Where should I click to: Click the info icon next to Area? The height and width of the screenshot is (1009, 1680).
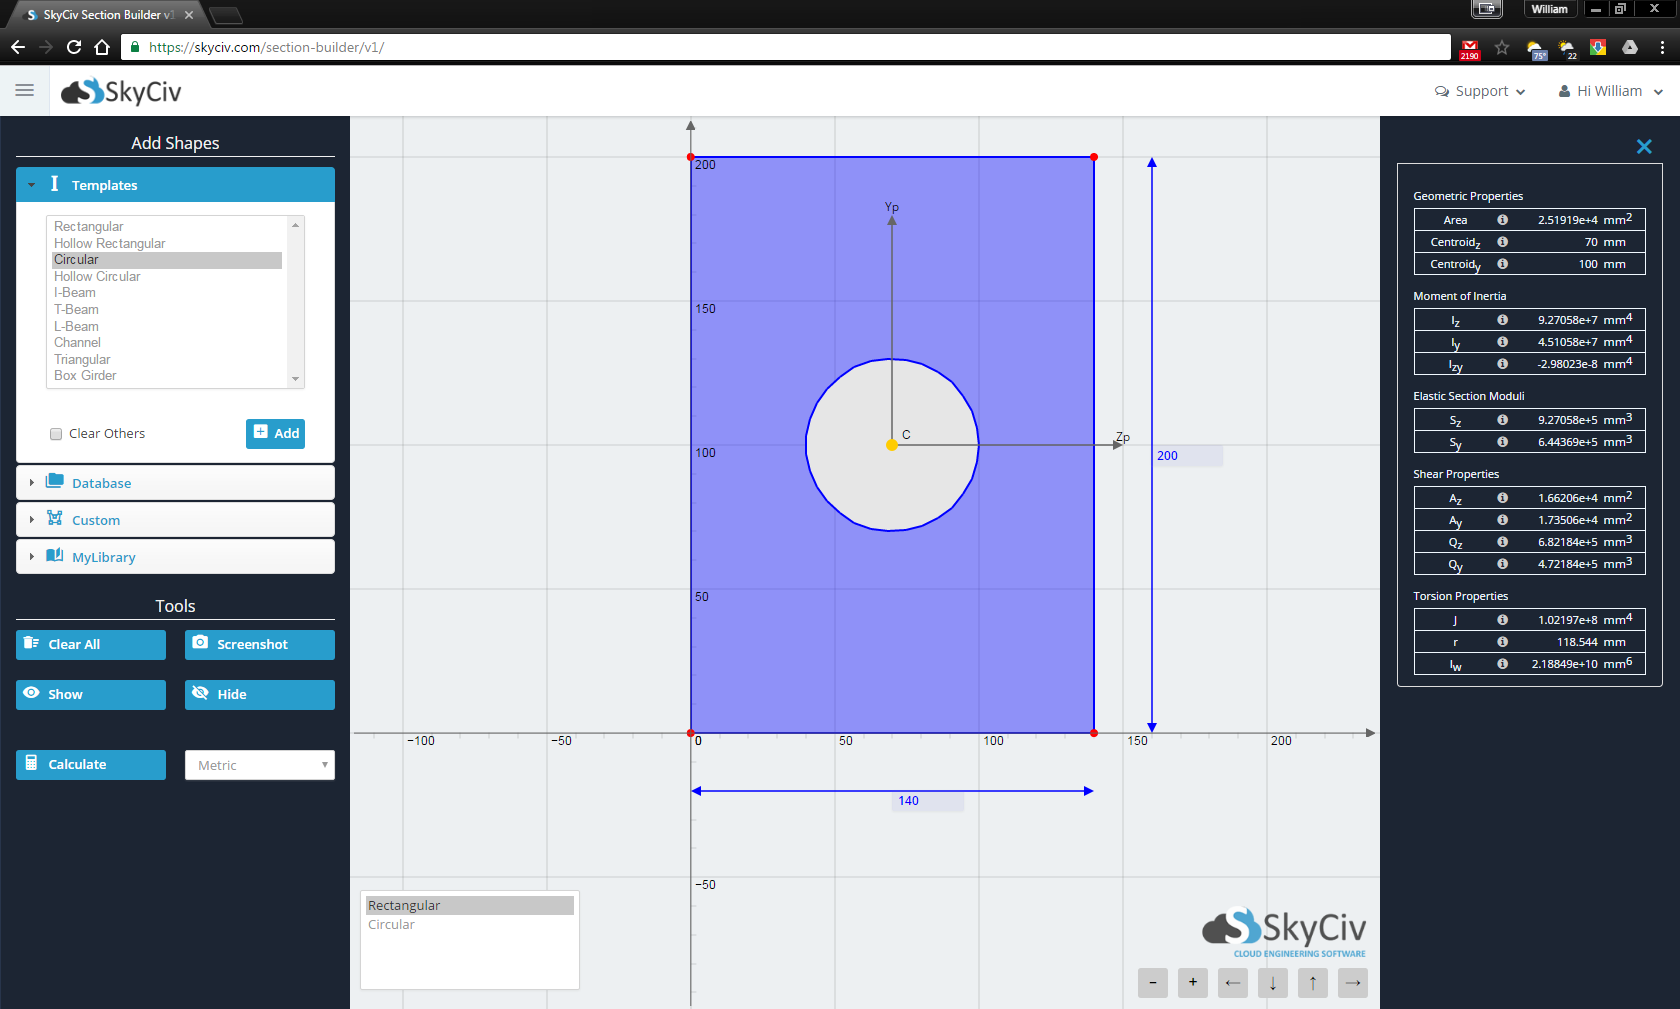click(1502, 220)
